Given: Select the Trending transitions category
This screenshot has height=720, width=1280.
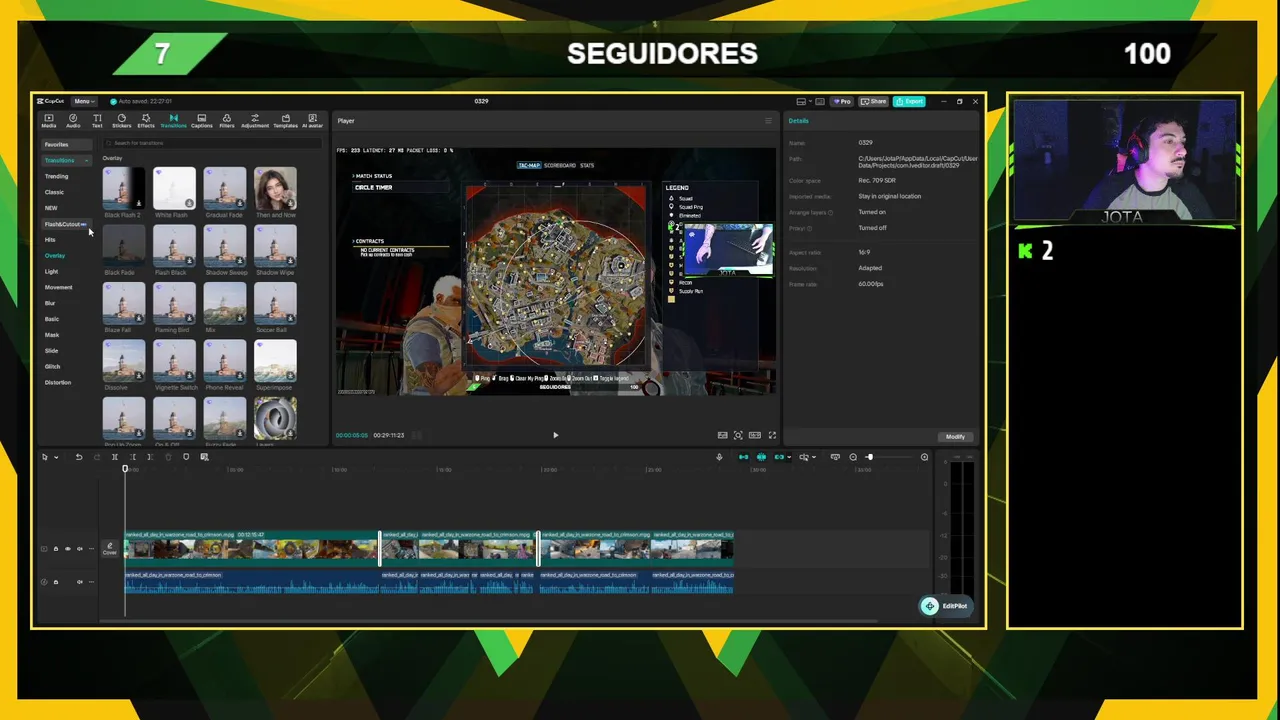Looking at the screenshot, I should pos(56,176).
